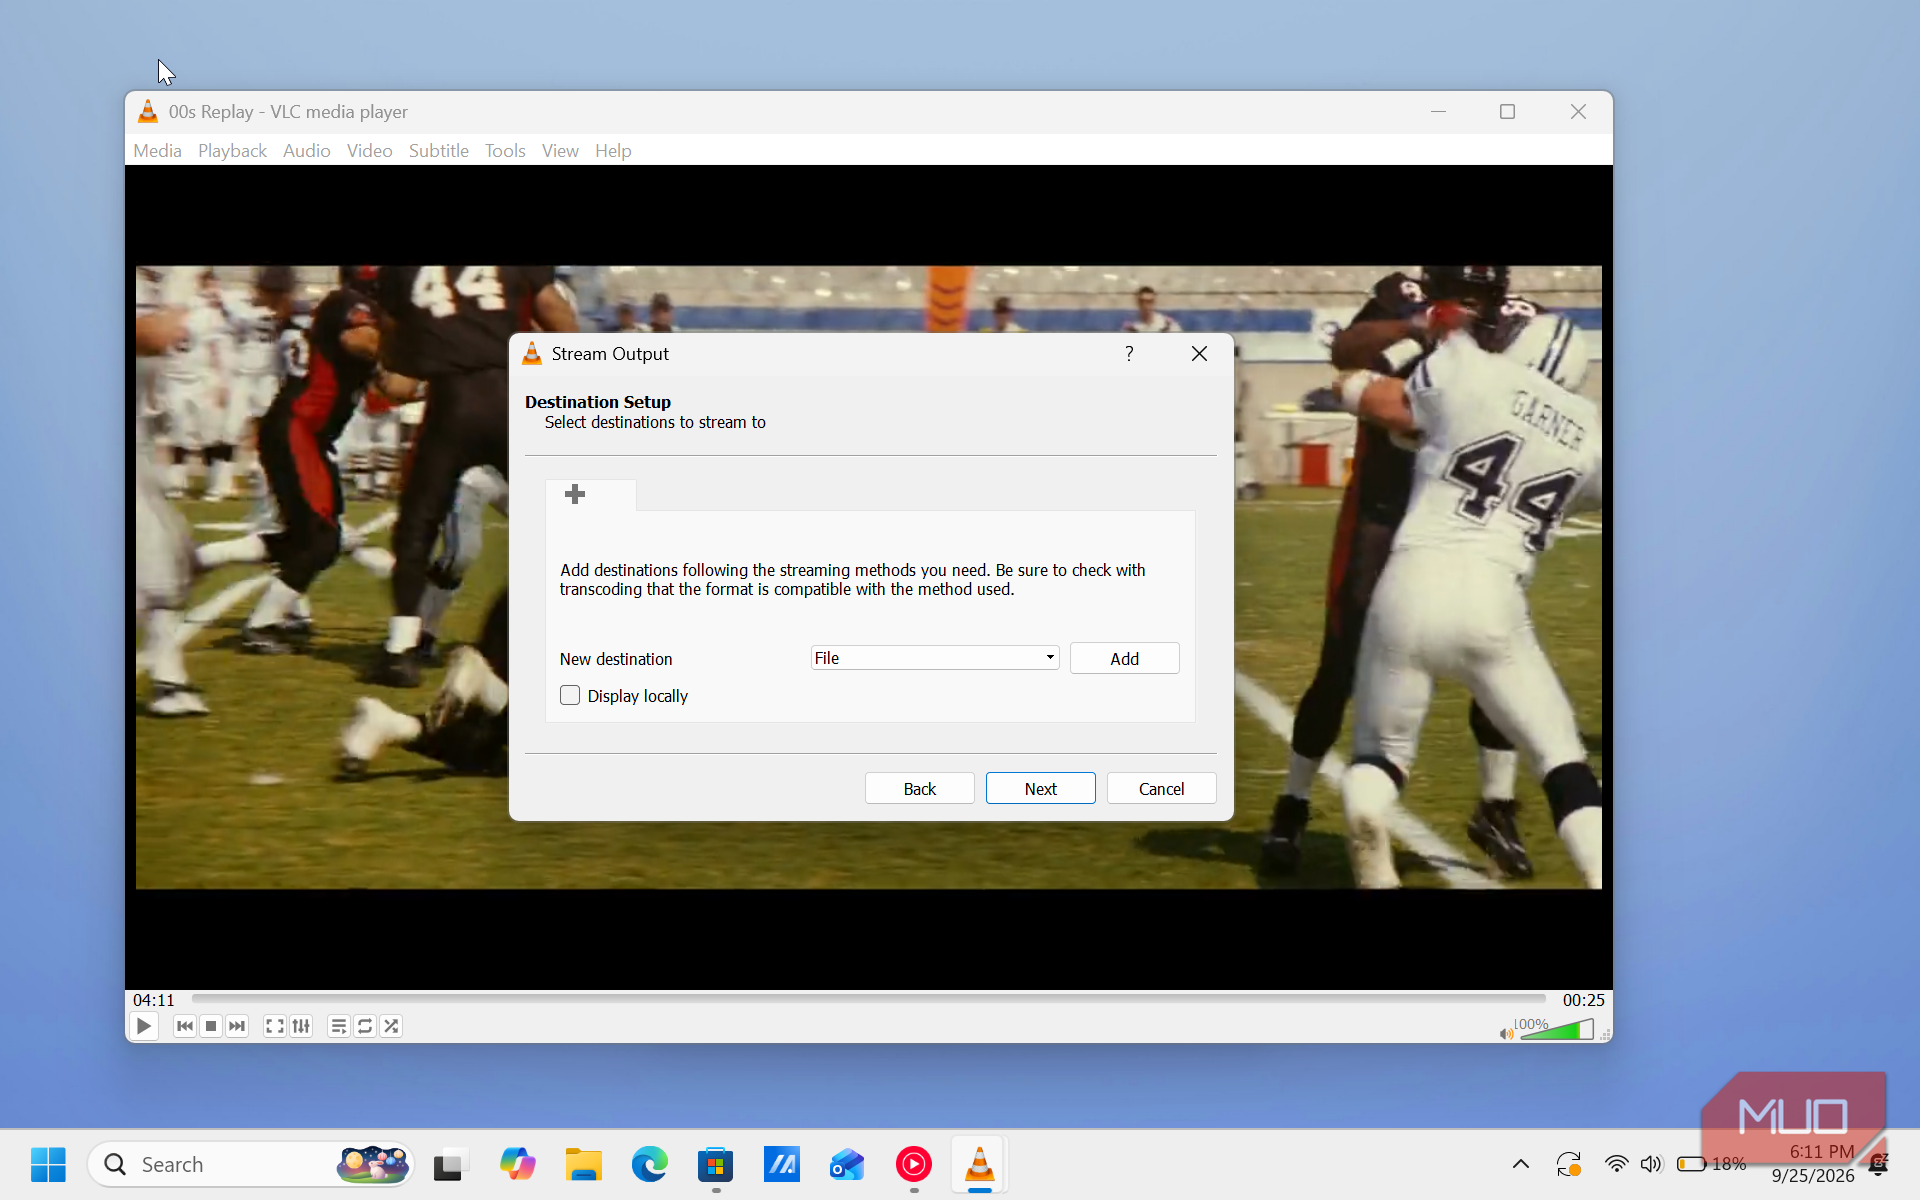This screenshot has height=1200, width=1920.
Task: Click the Add destination button
Action: point(1125,658)
